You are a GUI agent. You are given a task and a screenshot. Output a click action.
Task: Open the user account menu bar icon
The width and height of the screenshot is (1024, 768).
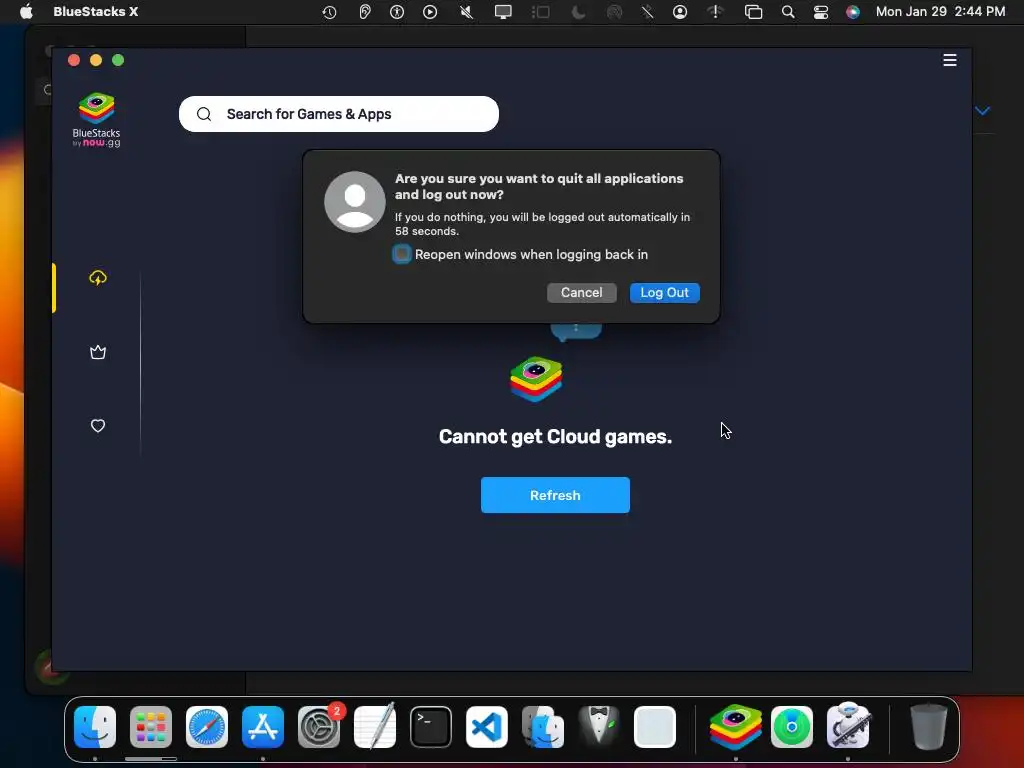coord(680,12)
